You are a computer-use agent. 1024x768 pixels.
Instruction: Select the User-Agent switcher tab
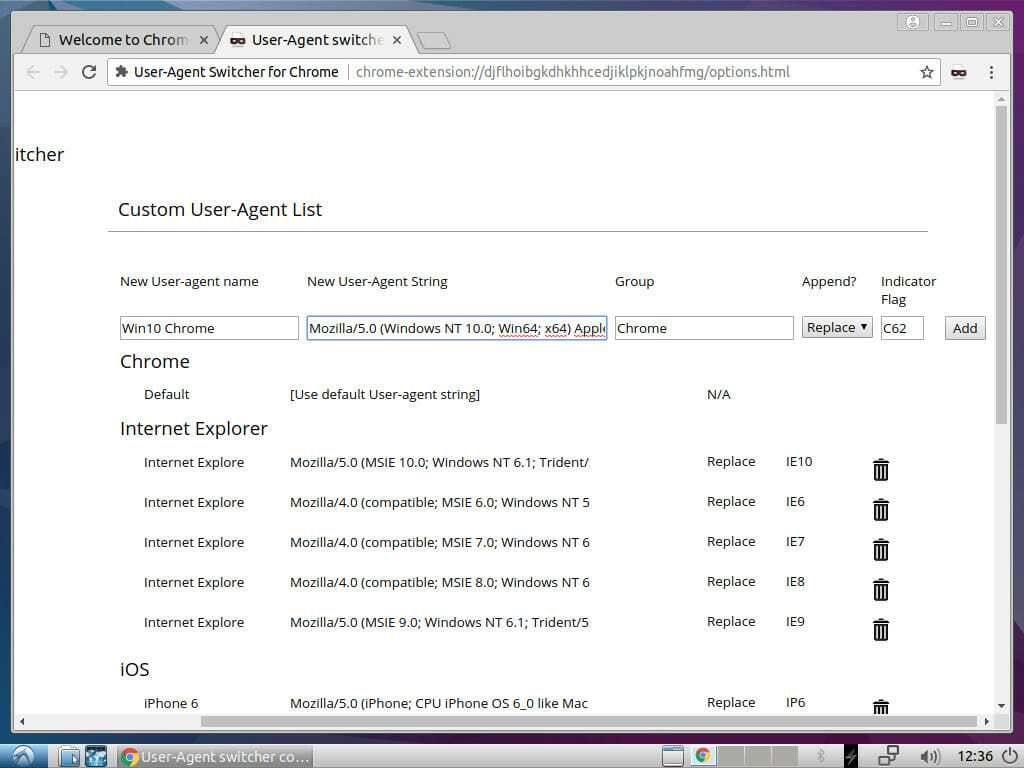tap(310, 39)
